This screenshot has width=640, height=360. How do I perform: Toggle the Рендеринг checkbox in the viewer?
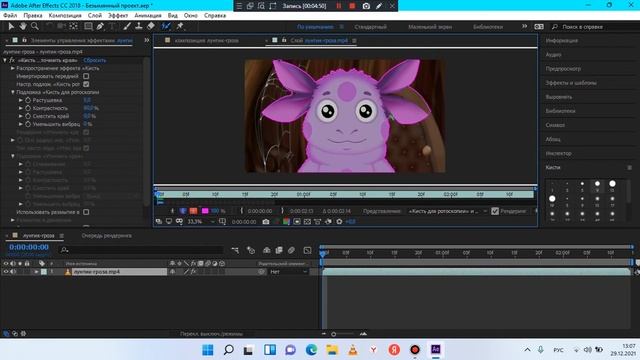tap(495, 211)
